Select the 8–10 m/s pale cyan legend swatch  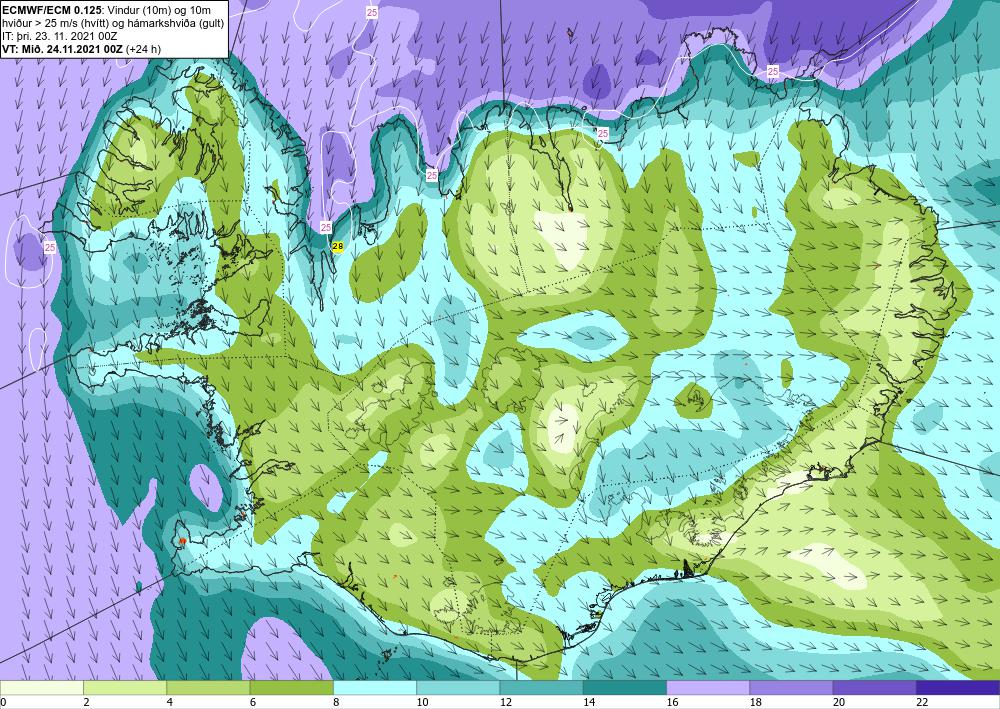click(375, 688)
